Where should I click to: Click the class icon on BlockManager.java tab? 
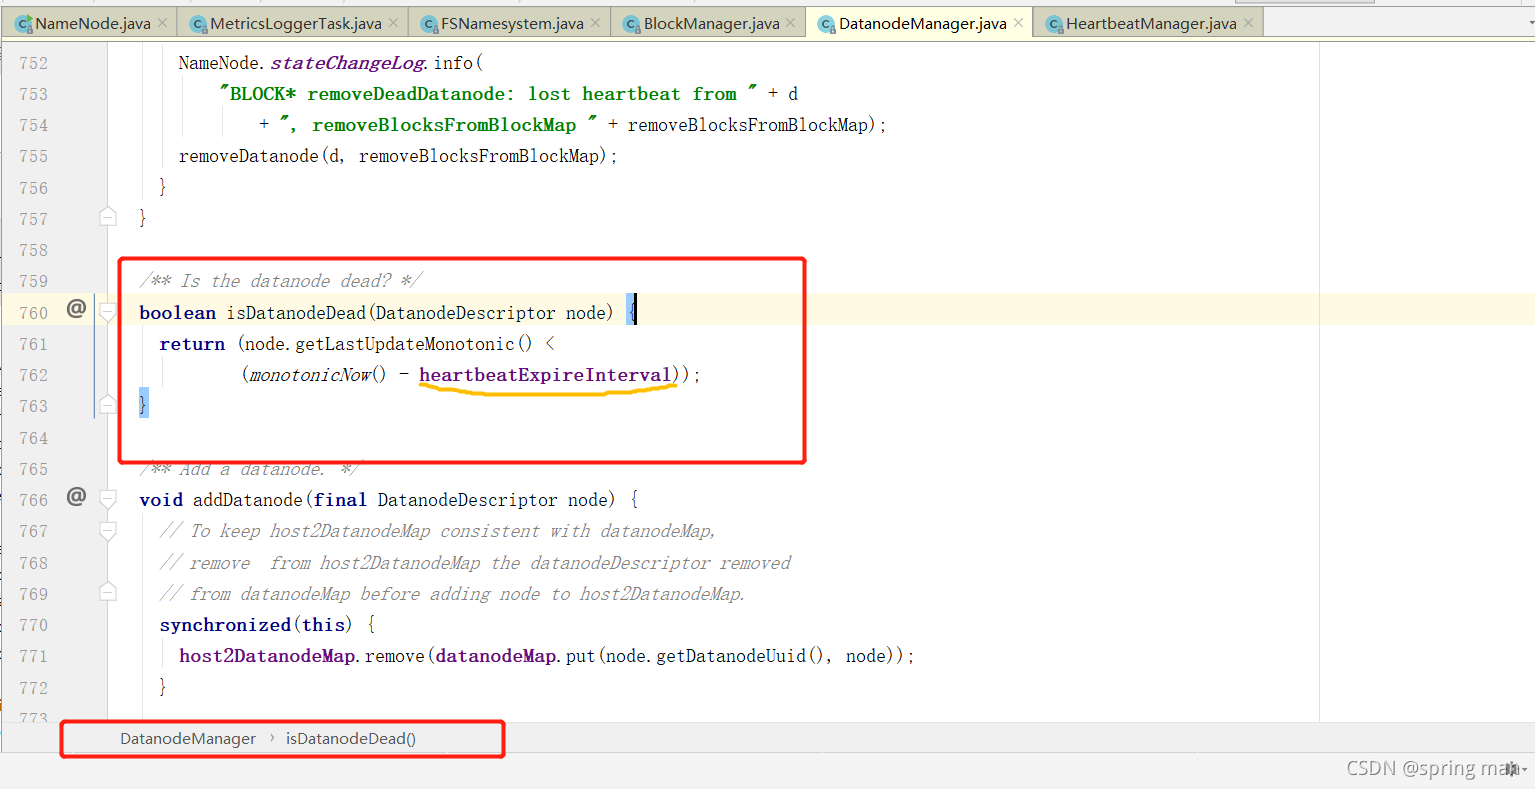(x=632, y=24)
